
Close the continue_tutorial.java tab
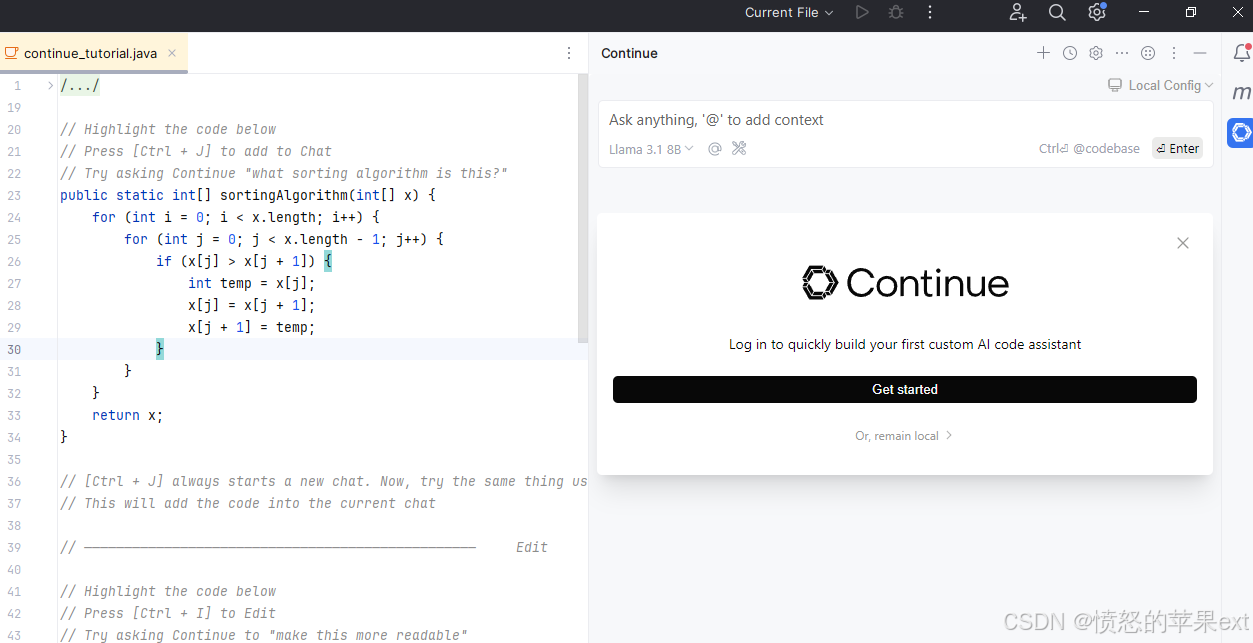tap(172, 53)
